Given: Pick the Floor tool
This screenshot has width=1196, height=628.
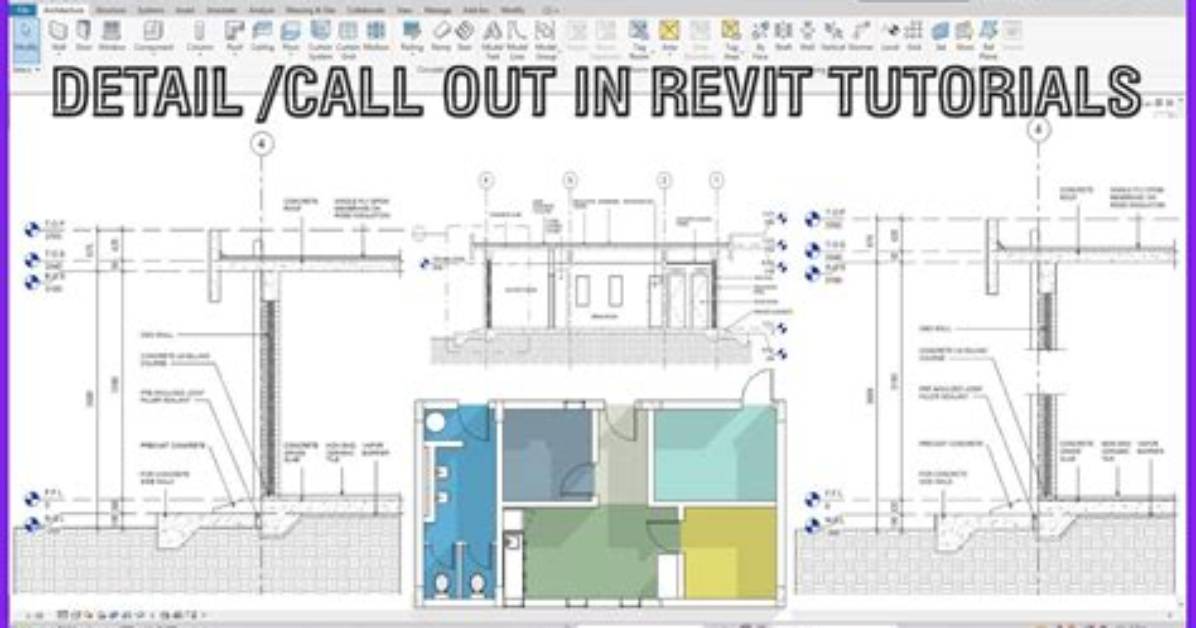Looking at the screenshot, I should (291, 35).
